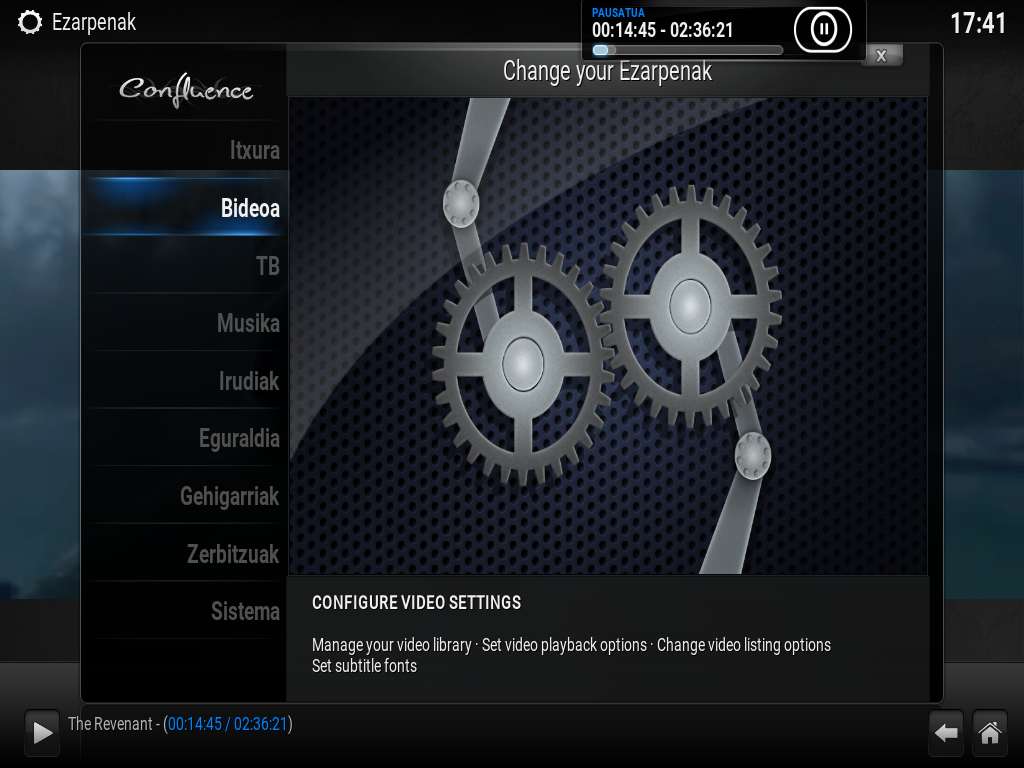Open the Eguraldia settings category

point(185,438)
